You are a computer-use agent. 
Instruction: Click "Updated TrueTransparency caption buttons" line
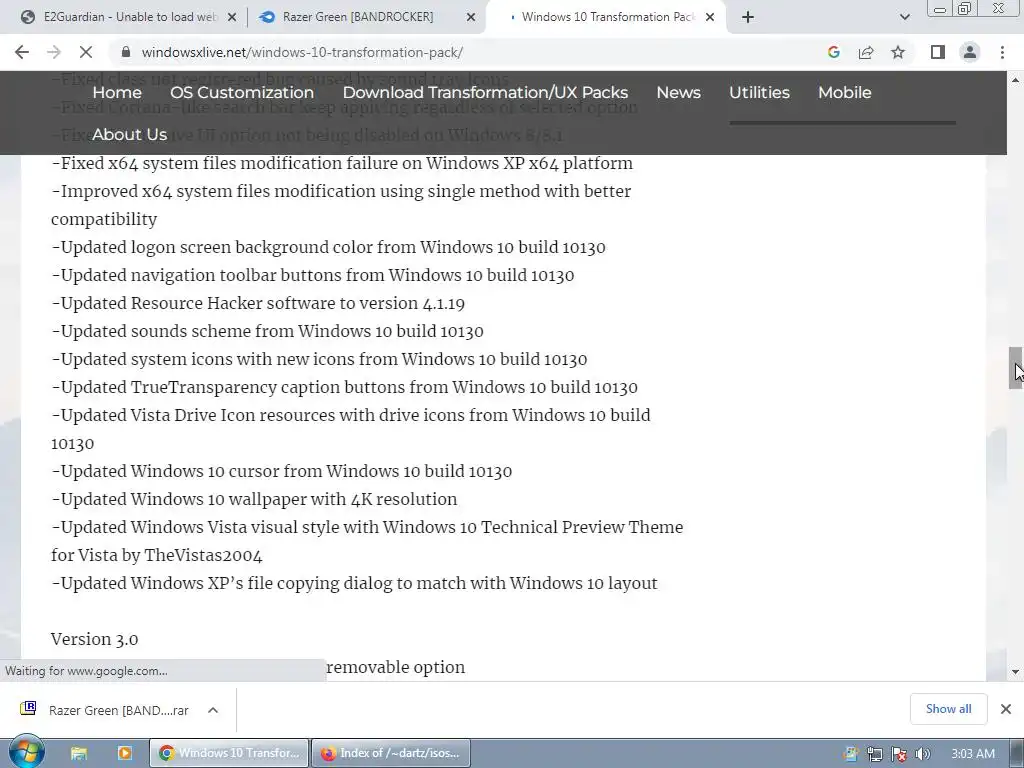point(344,387)
